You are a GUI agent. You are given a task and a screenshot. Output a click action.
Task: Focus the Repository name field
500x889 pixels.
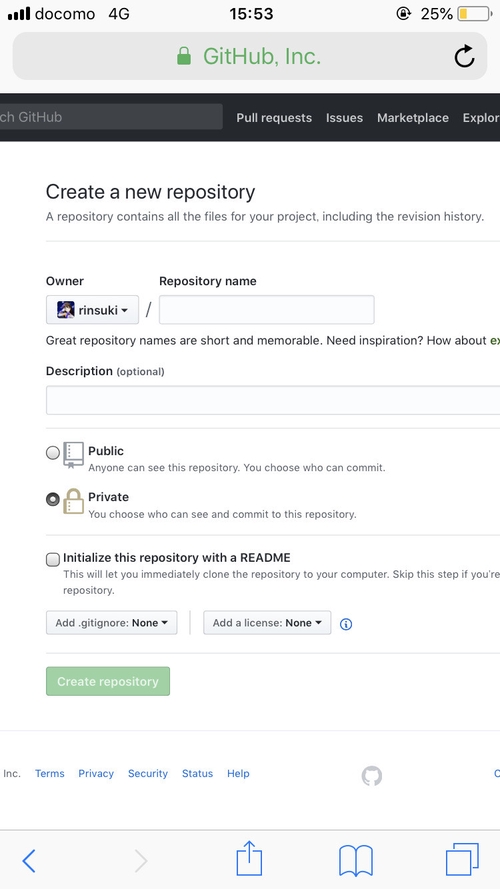(x=266, y=310)
